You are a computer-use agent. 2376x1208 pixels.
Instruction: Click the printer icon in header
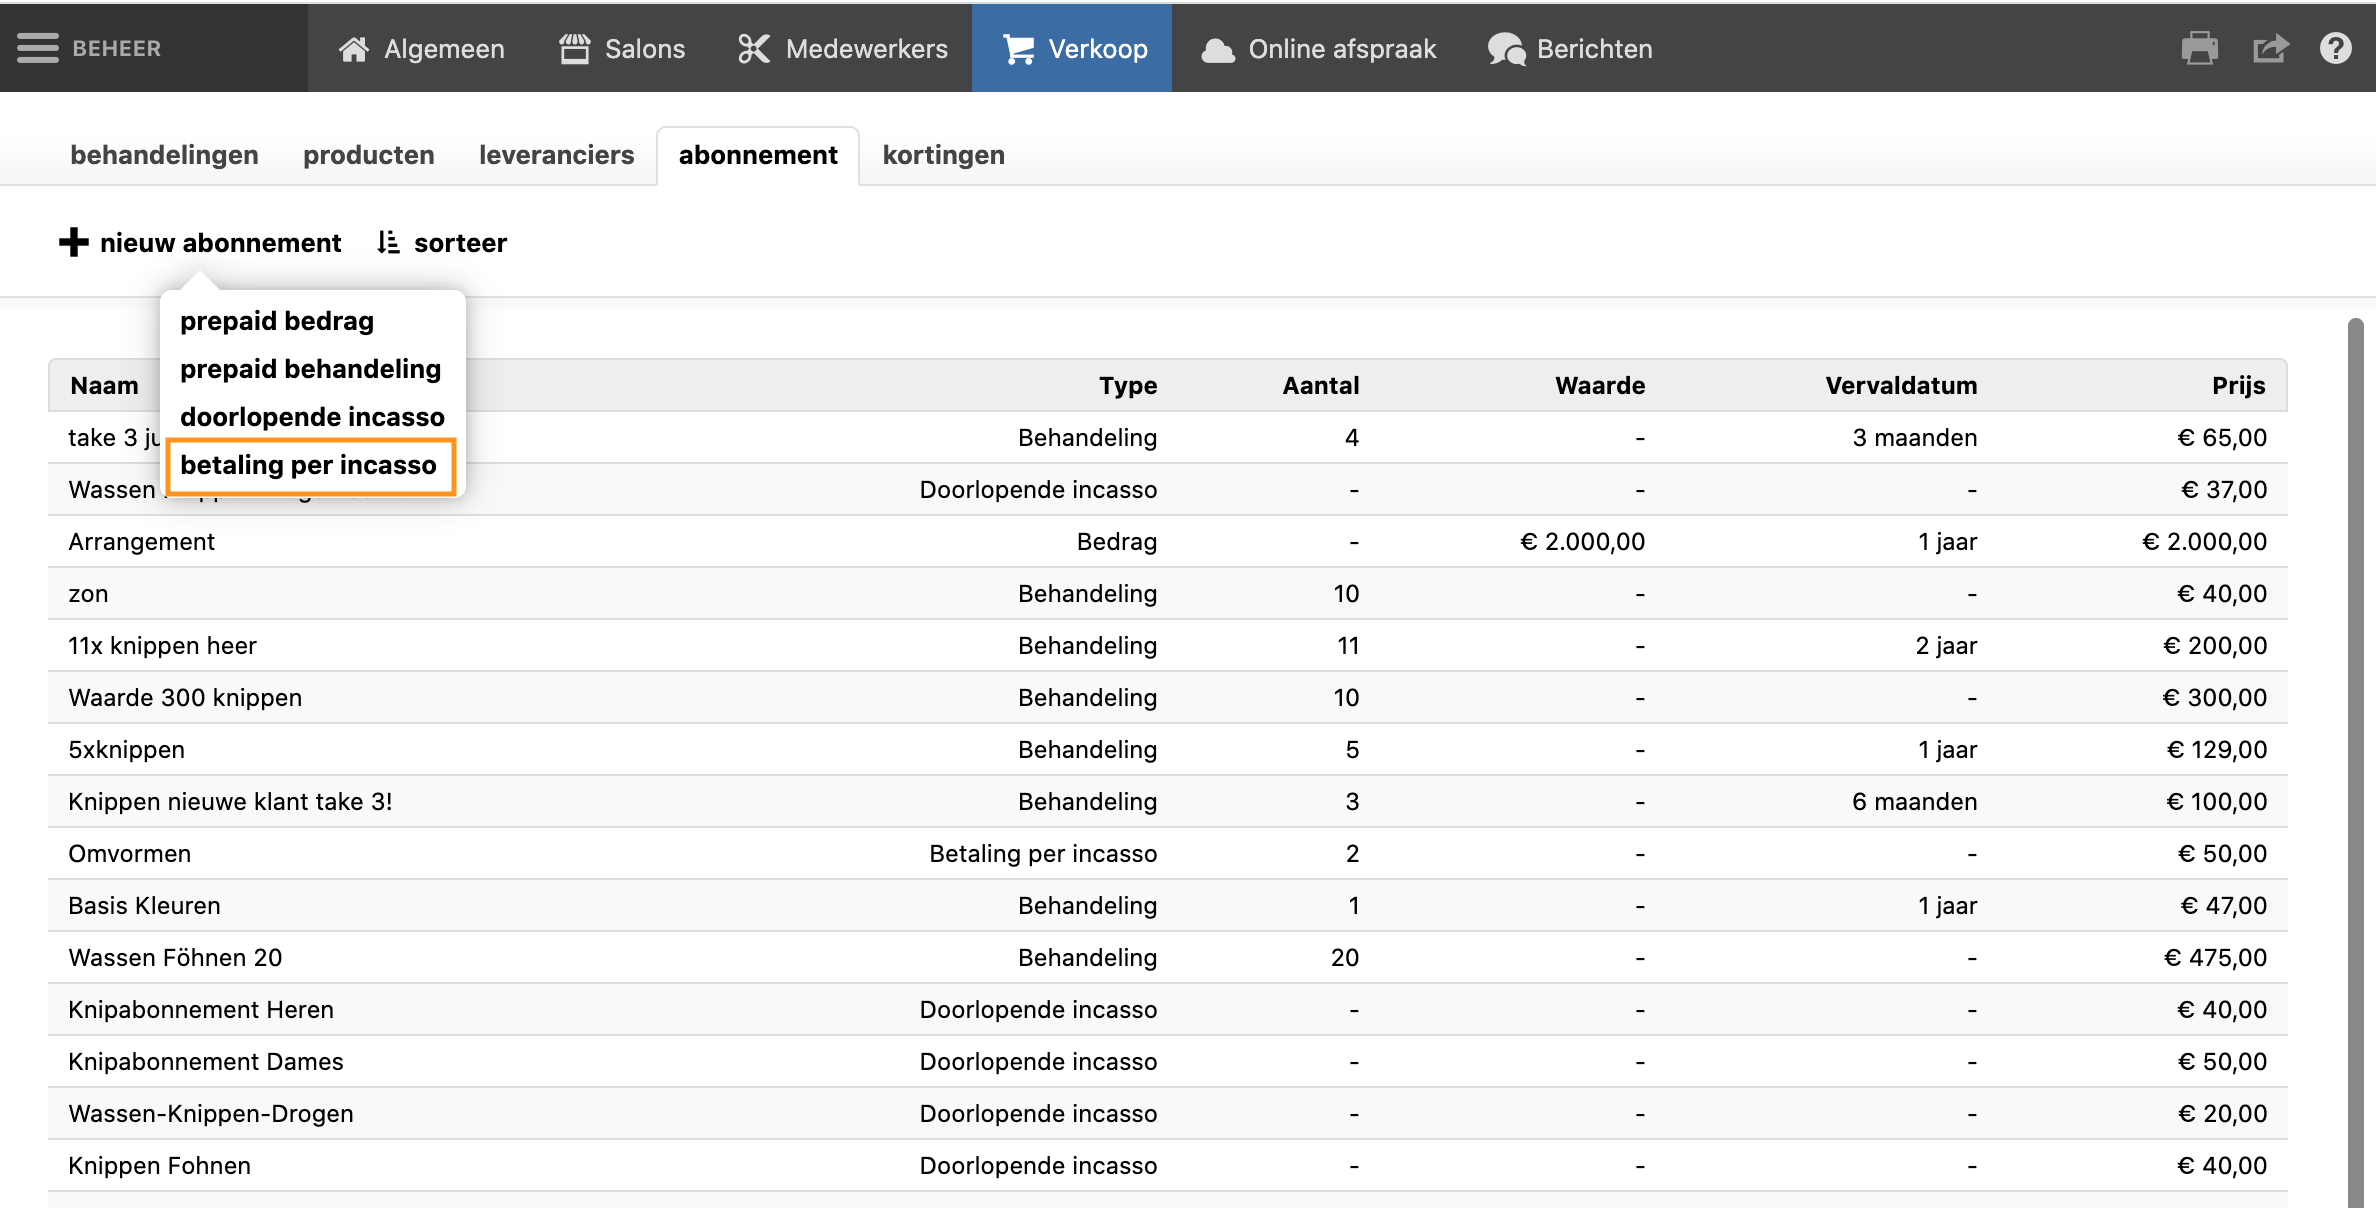tap(2199, 48)
